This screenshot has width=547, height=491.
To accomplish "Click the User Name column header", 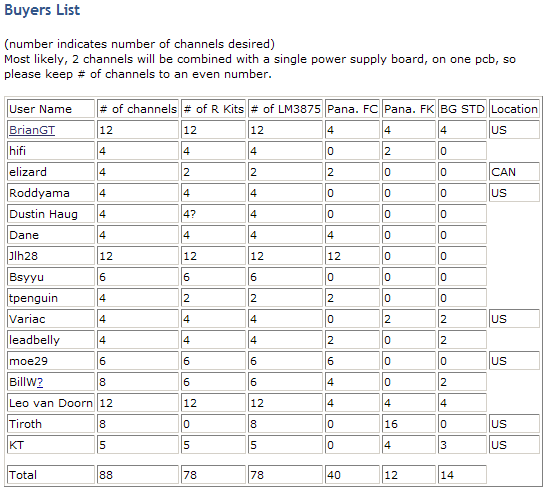I will point(51,109).
